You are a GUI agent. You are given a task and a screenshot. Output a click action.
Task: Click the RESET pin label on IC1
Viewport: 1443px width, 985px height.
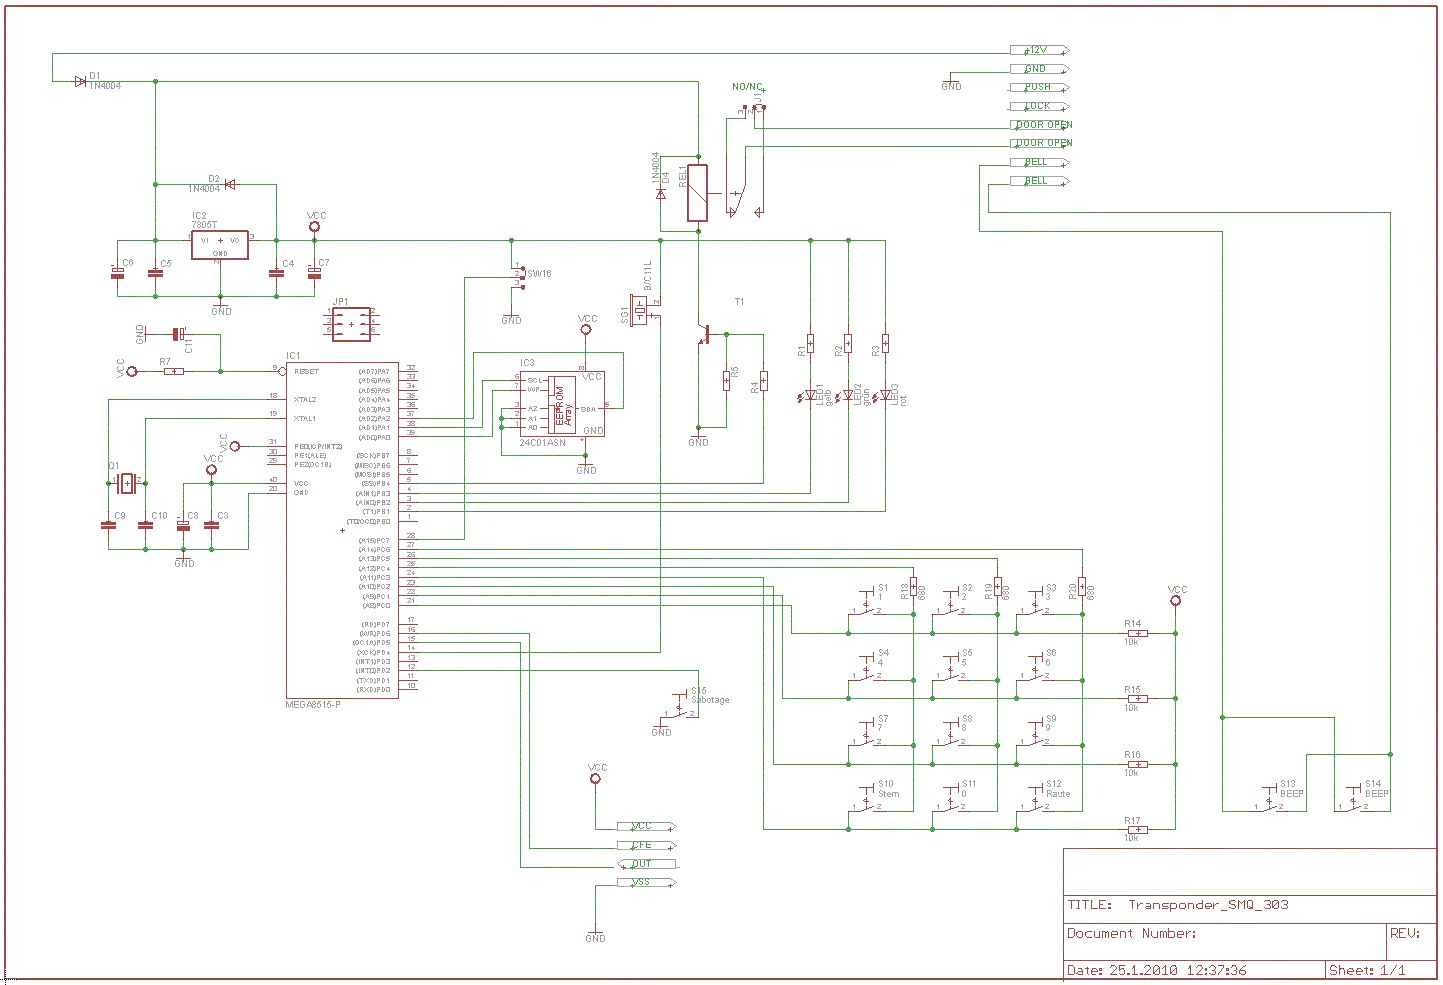click(306, 371)
